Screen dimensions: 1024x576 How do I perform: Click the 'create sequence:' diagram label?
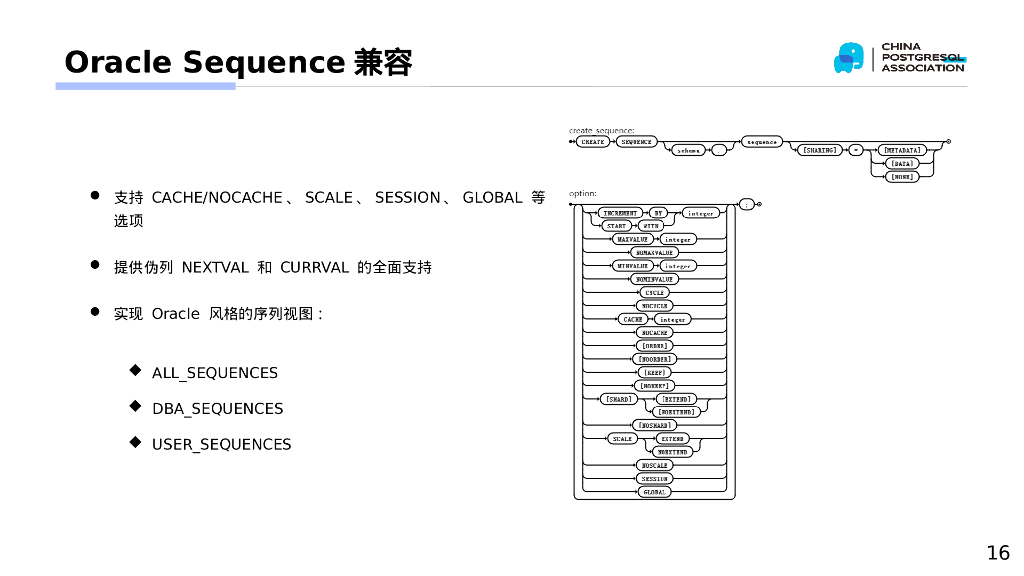pyautogui.click(x=601, y=131)
